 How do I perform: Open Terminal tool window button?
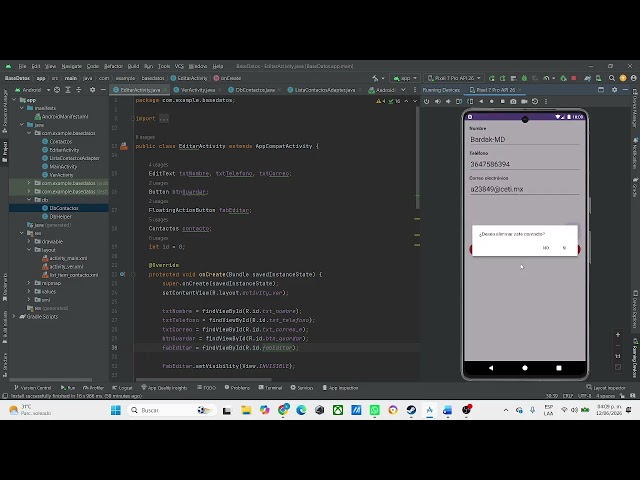pyautogui.click(x=270, y=388)
